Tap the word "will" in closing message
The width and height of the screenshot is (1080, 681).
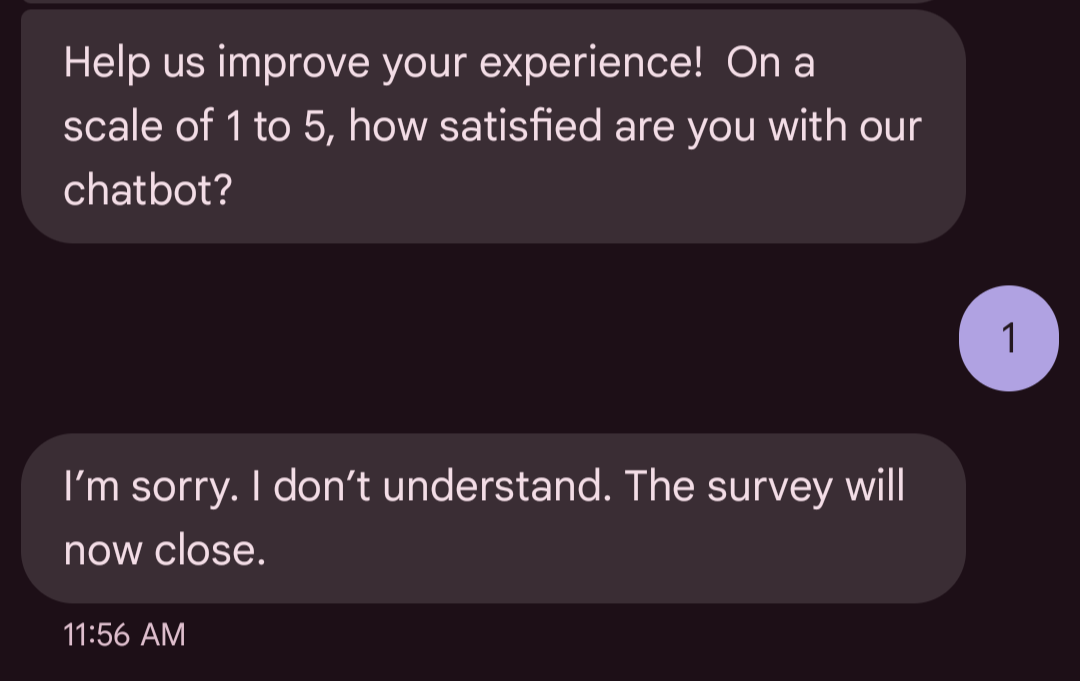(x=875, y=487)
